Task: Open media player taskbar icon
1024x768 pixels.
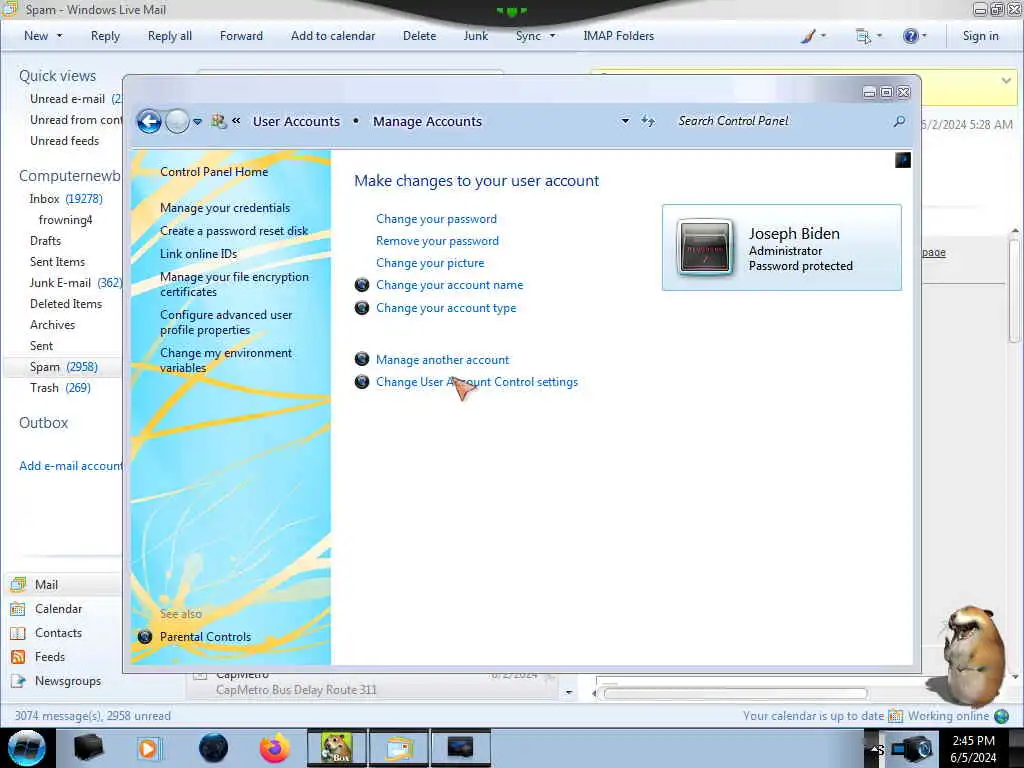Action: 148,748
